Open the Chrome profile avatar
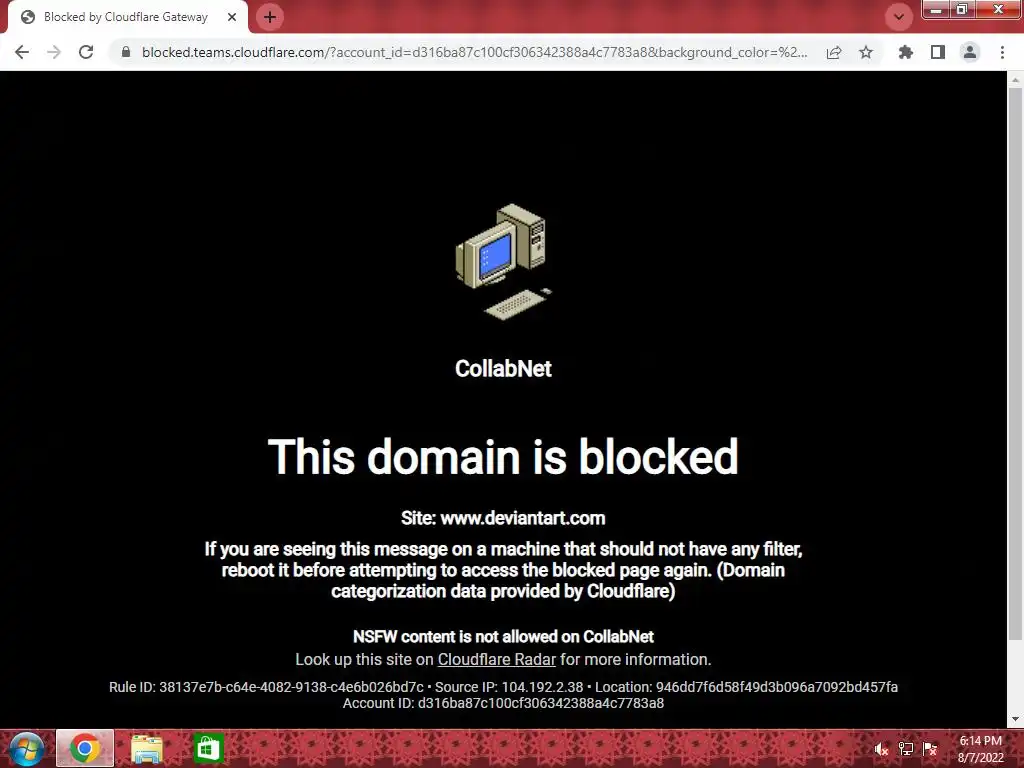The image size is (1024, 768). point(970,52)
